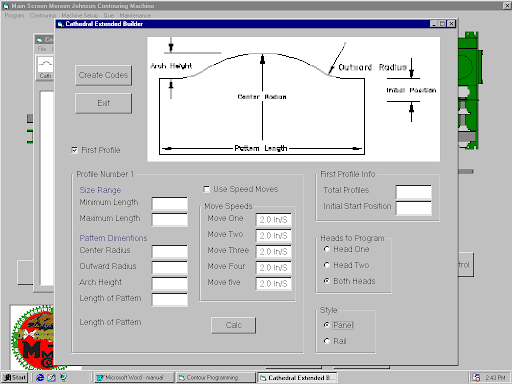Open the Contouring menu
Viewport: 512px width, 384px height.
pos(43,16)
